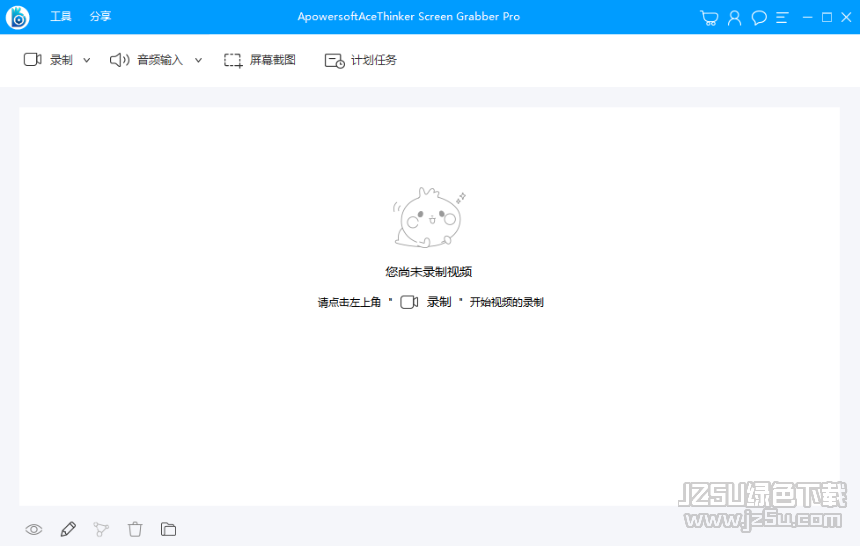Click 请点击左上角 hint text
This screenshot has width=860, height=546.
pos(349,302)
